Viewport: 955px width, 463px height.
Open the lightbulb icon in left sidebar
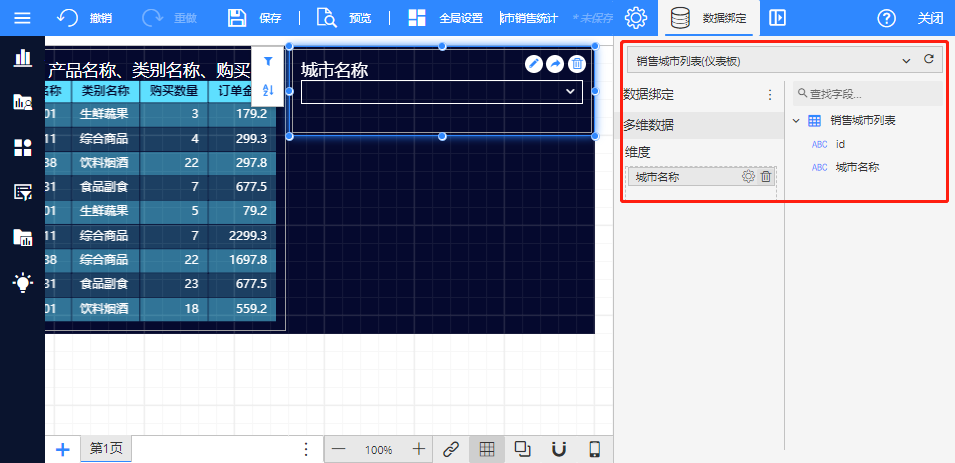pos(22,283)
